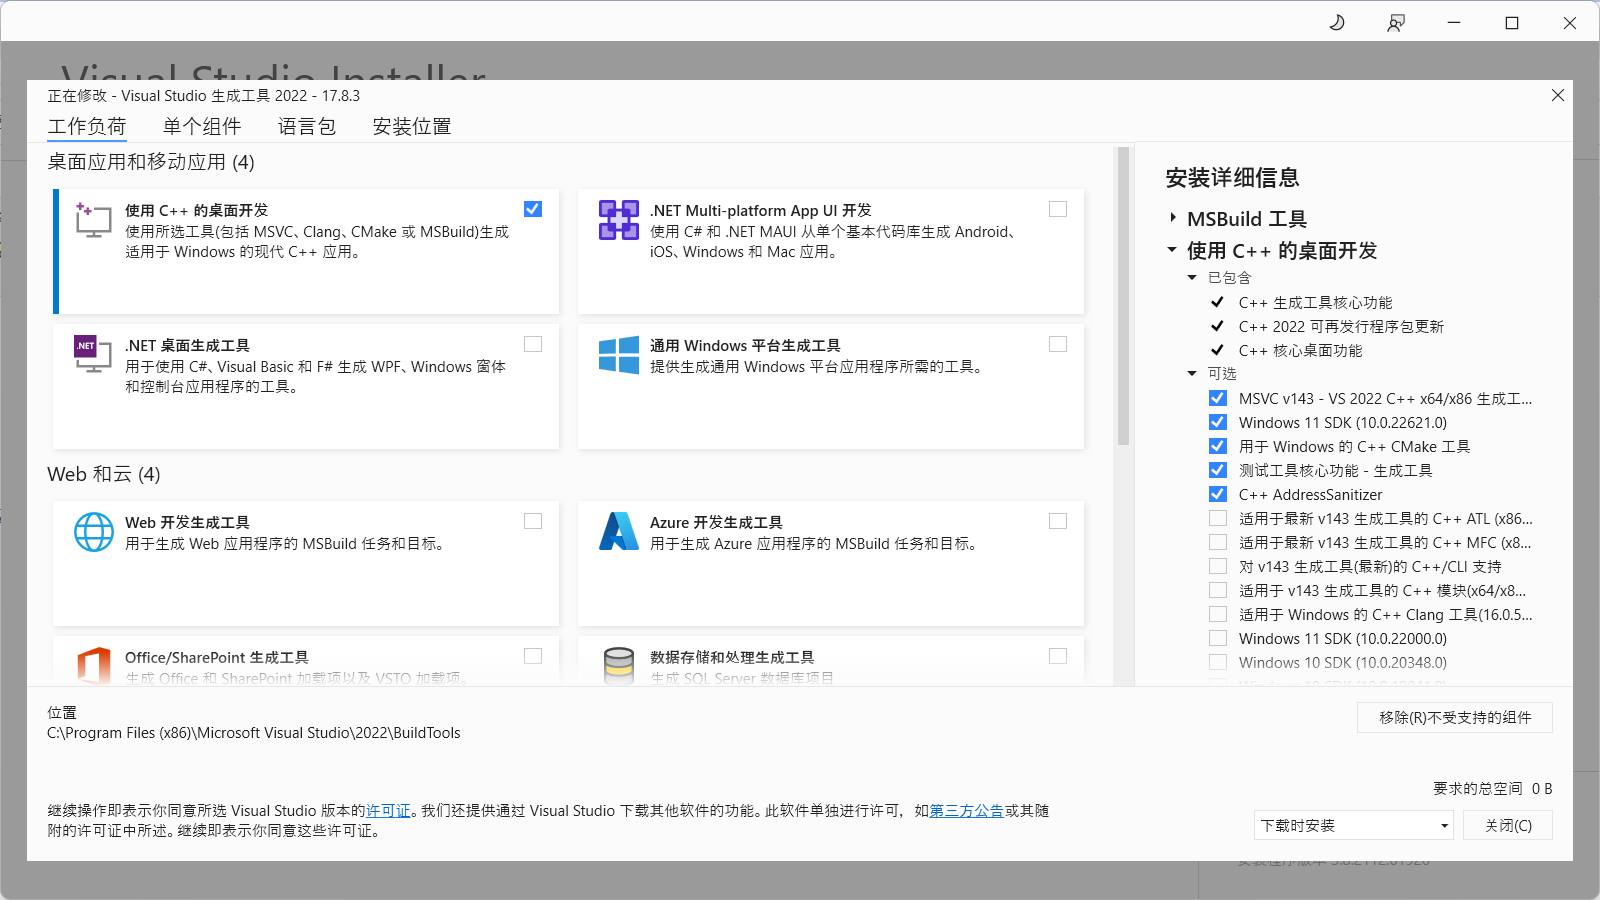Click the 关闭(C) button
This screenshot has width=1600, height=900.
tap(1508, 825)
